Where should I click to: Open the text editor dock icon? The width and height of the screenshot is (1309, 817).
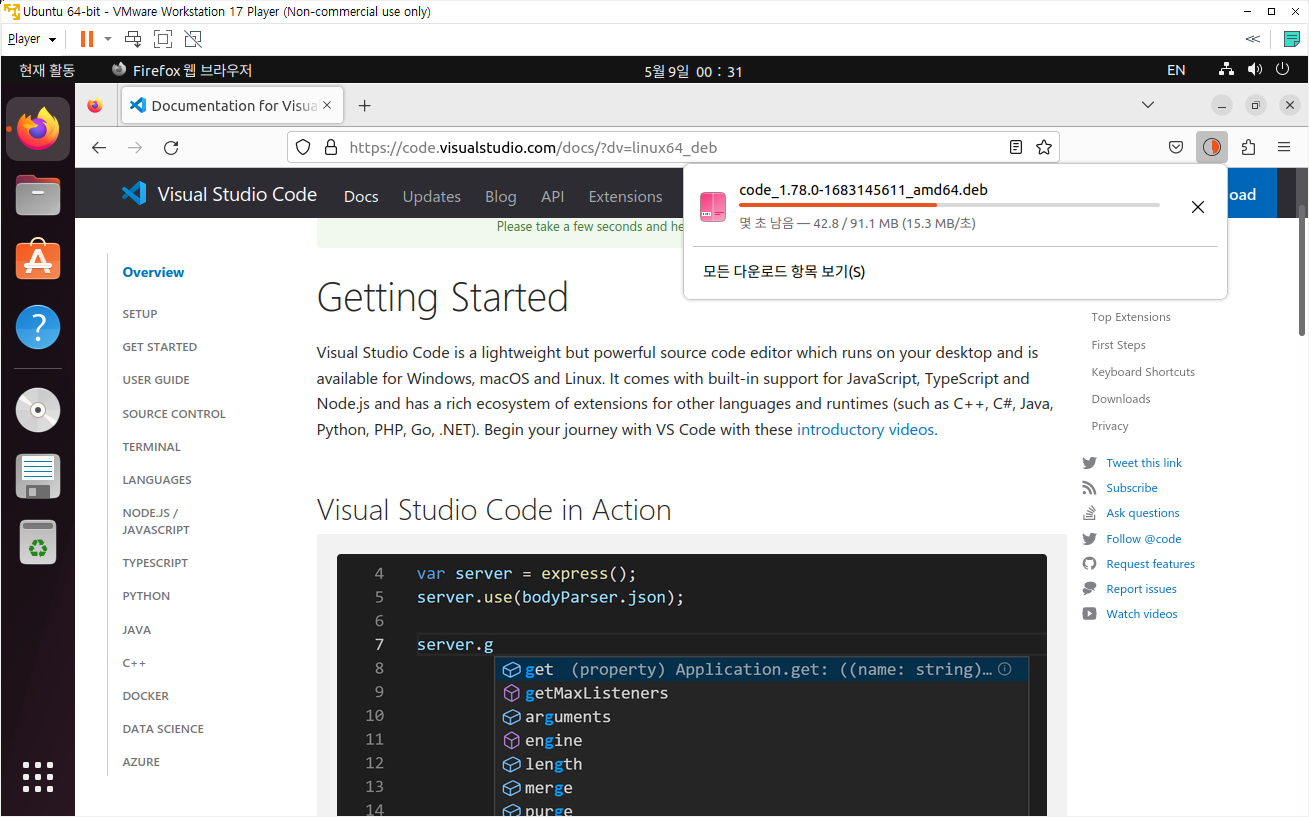(x=38, y=476)
